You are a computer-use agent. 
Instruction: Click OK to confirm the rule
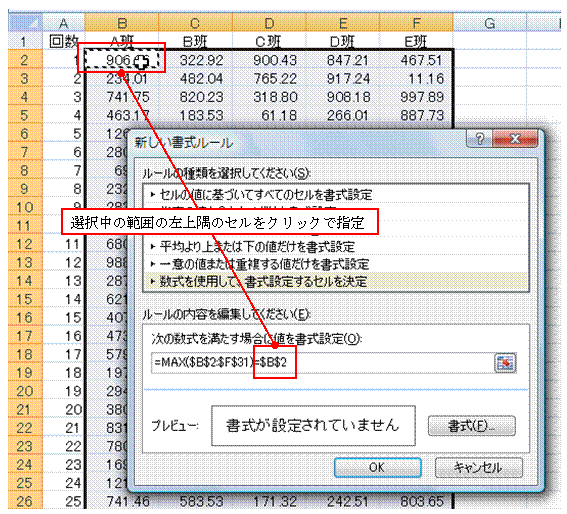click(378, 467)
